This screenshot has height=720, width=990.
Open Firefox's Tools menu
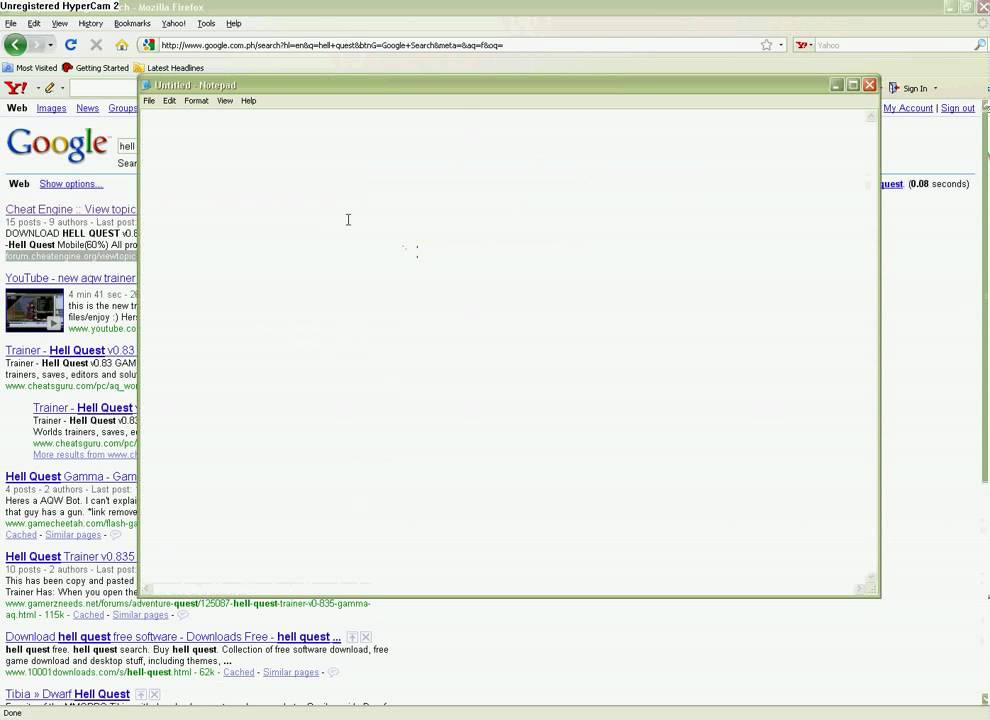click(206, 23)
